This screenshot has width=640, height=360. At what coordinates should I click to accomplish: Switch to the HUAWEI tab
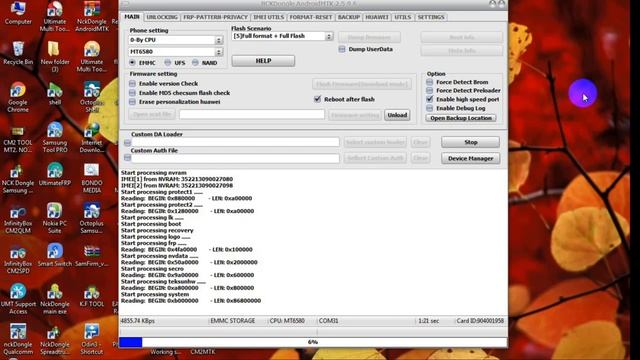click(x=377, y=17)
